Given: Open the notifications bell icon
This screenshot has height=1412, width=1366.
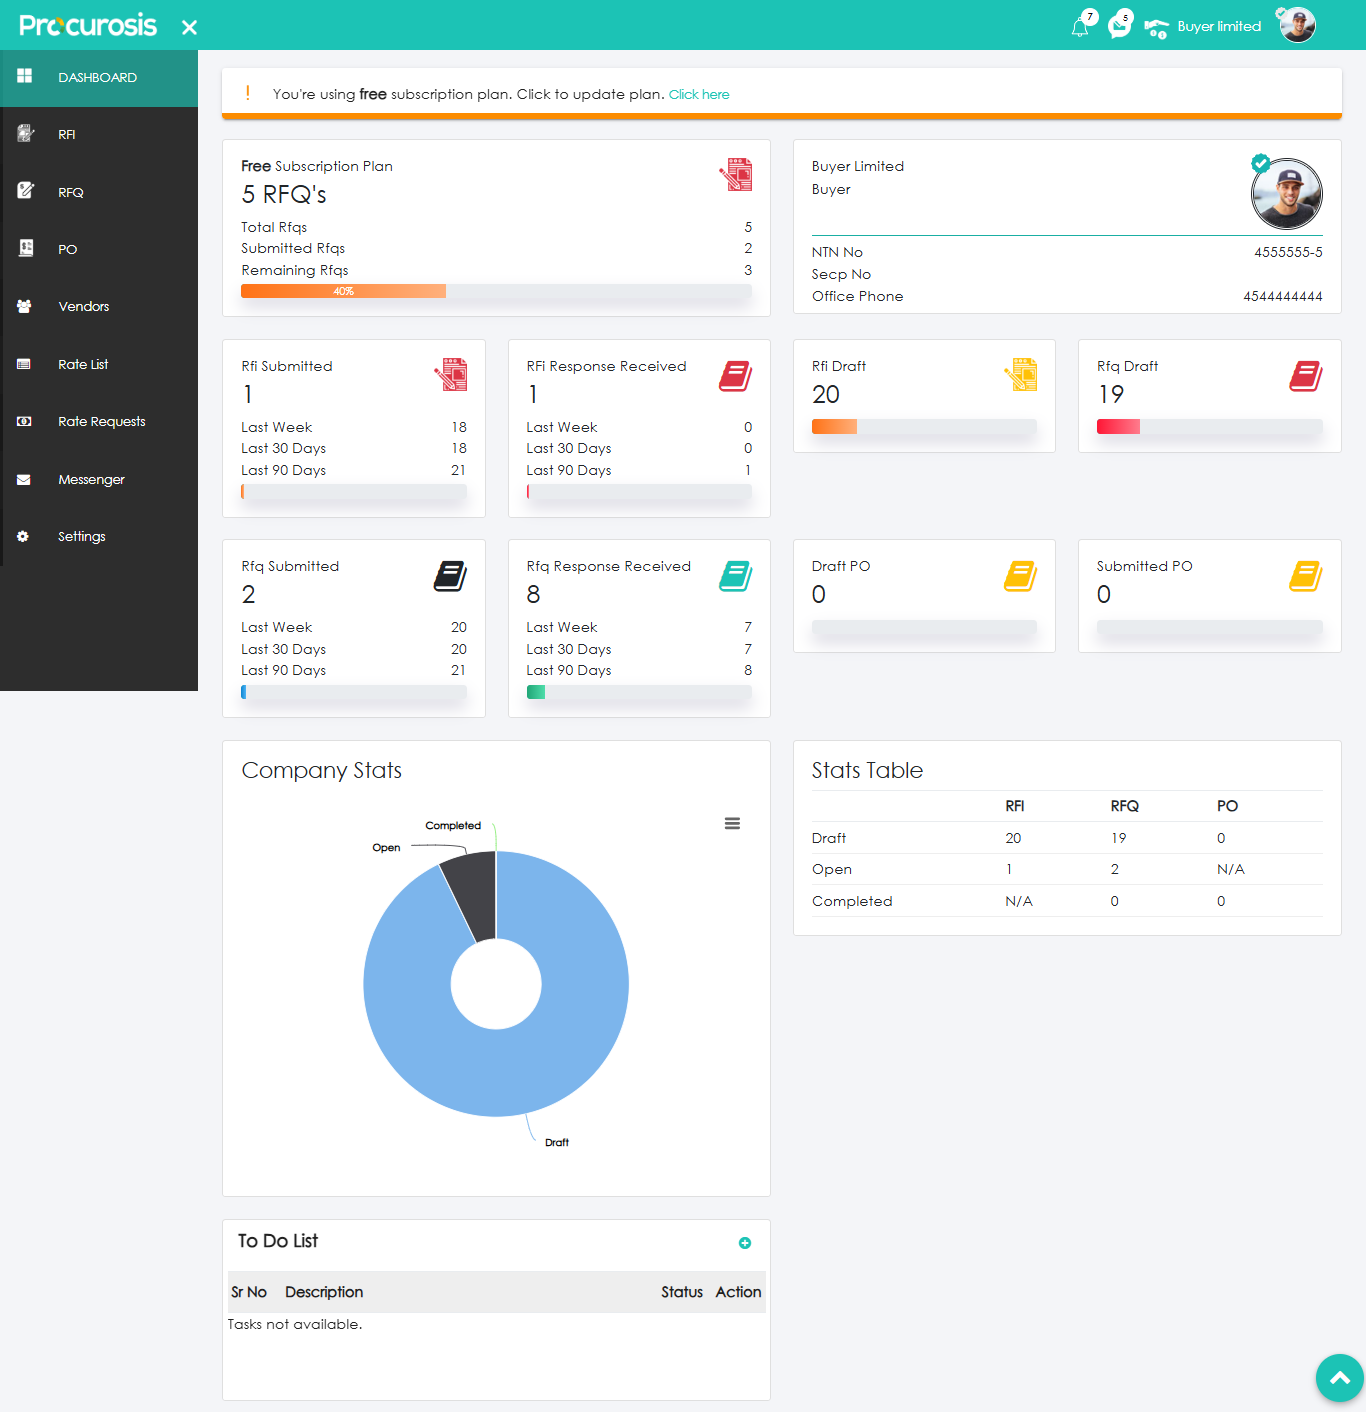Looking at the screenshot, I should coord(1080,27).
